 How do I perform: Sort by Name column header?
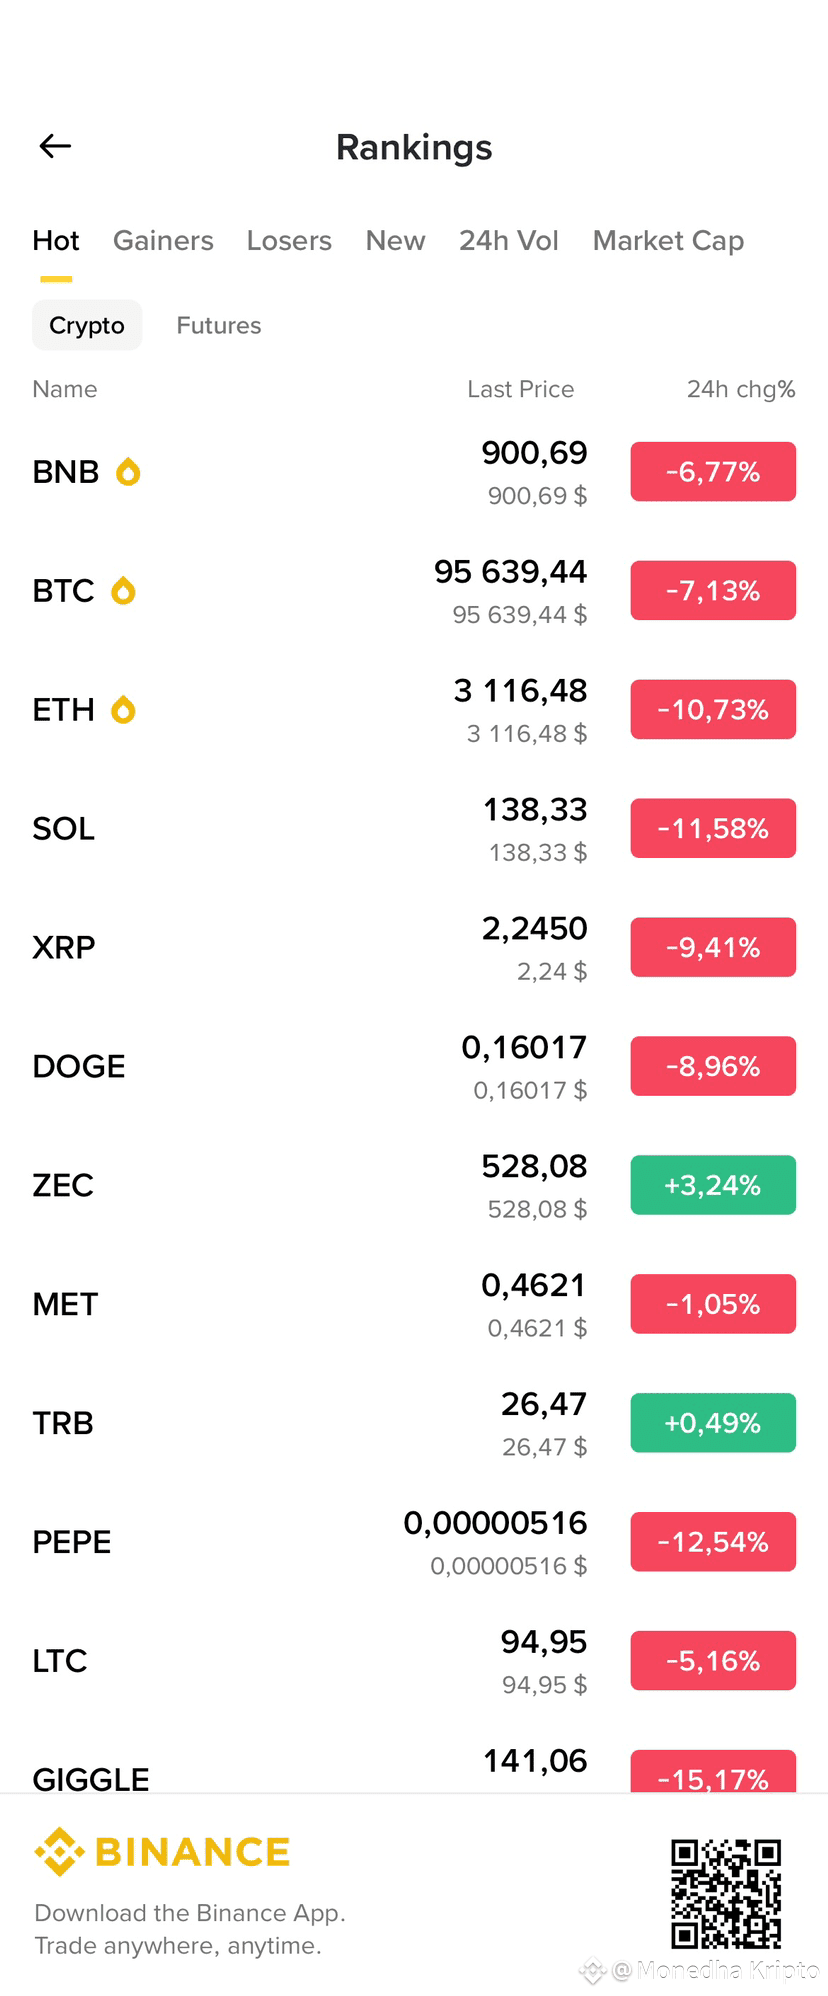(x=65, y=389)
